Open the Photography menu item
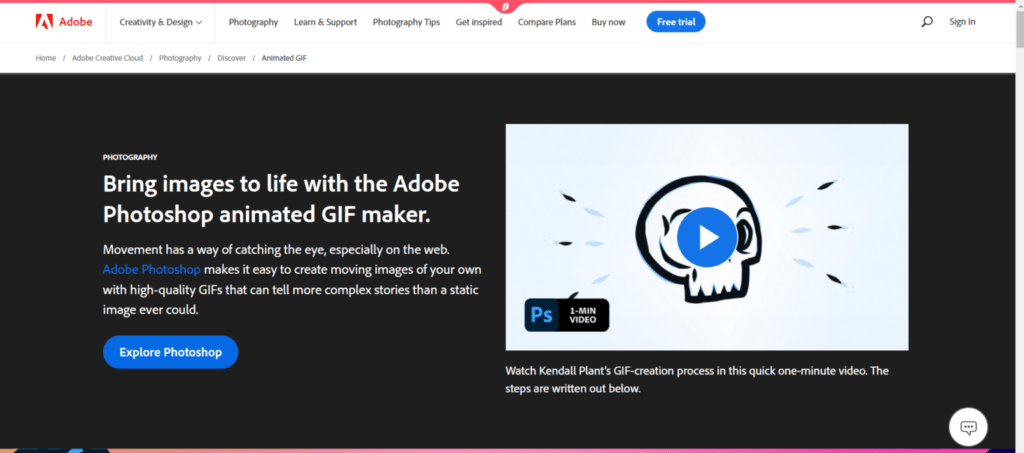 coord(253,21)
